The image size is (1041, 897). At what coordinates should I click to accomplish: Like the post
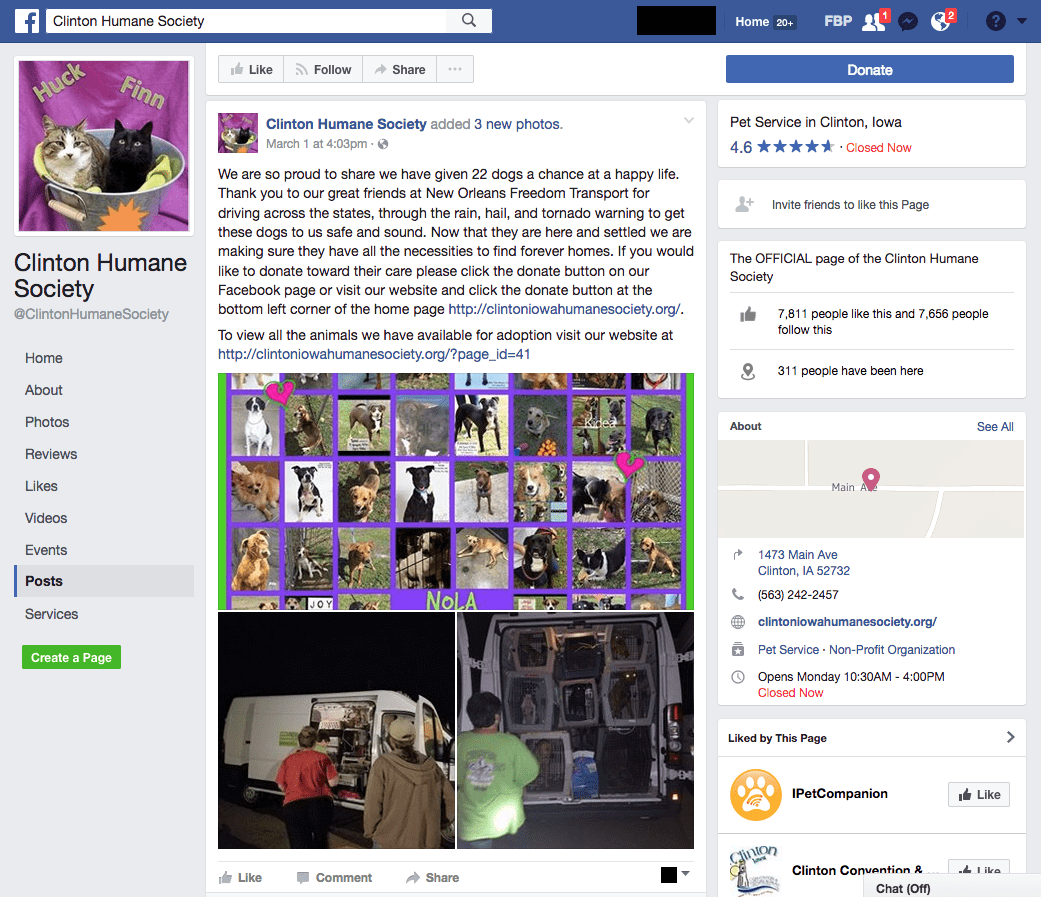240,877
